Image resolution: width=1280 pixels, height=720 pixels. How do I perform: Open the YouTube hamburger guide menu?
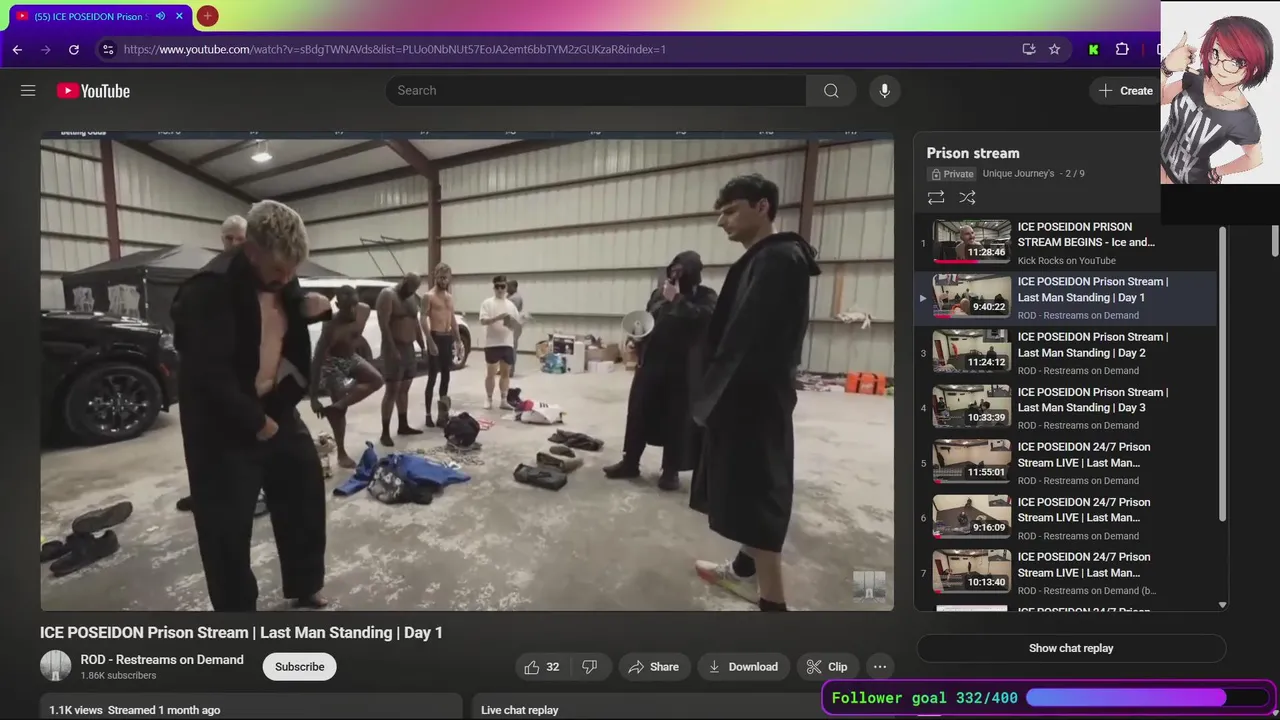click(28, 91)
